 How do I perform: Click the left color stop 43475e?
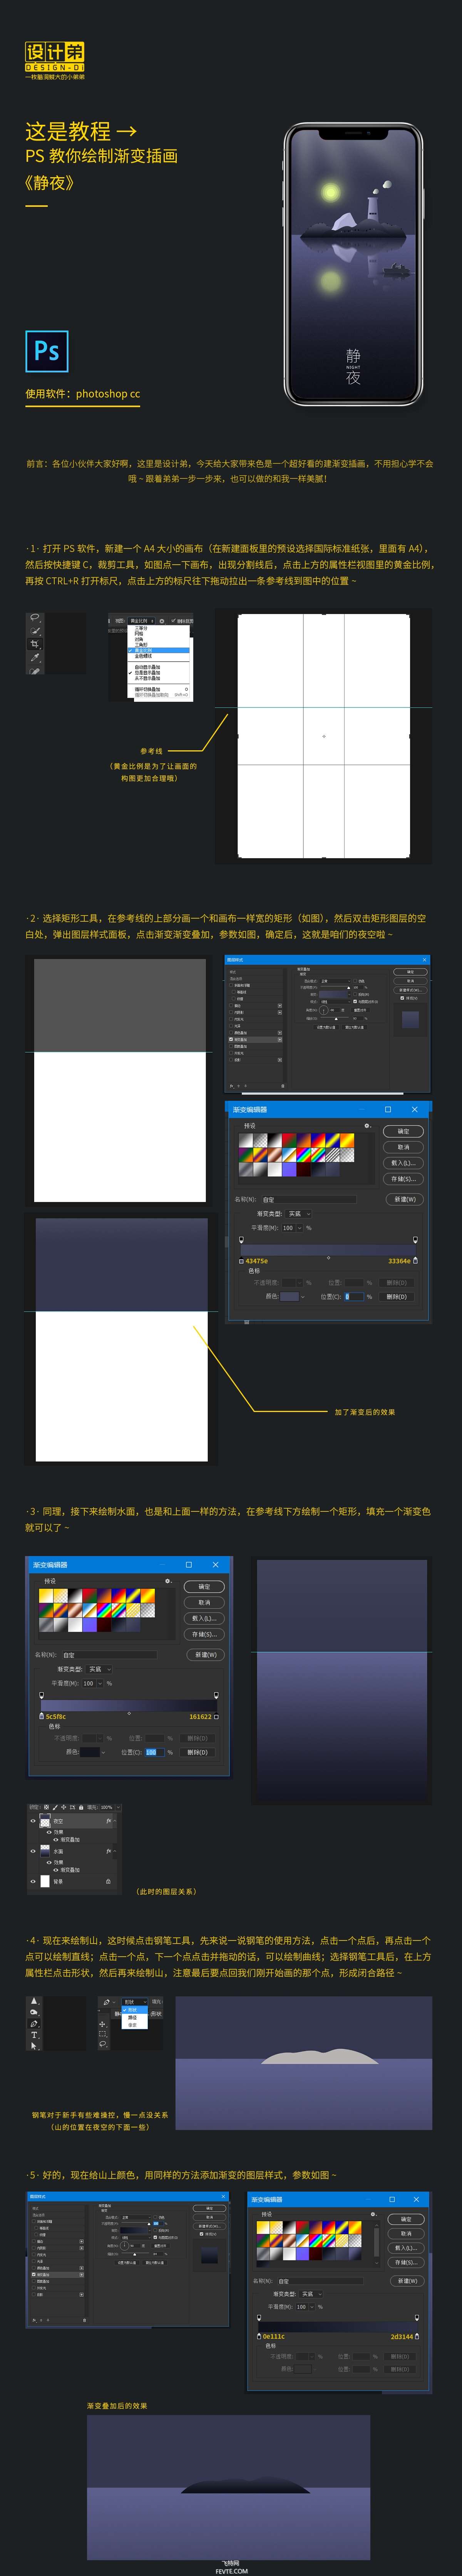tap(241, 1261)
